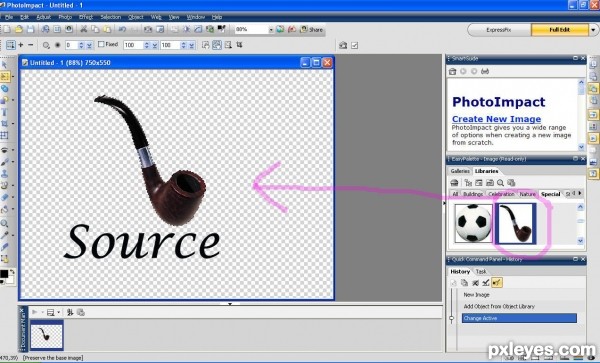Viewport: 600px width, 363px height.
Task: Click the Cut scissors icon
Action: 83,29
